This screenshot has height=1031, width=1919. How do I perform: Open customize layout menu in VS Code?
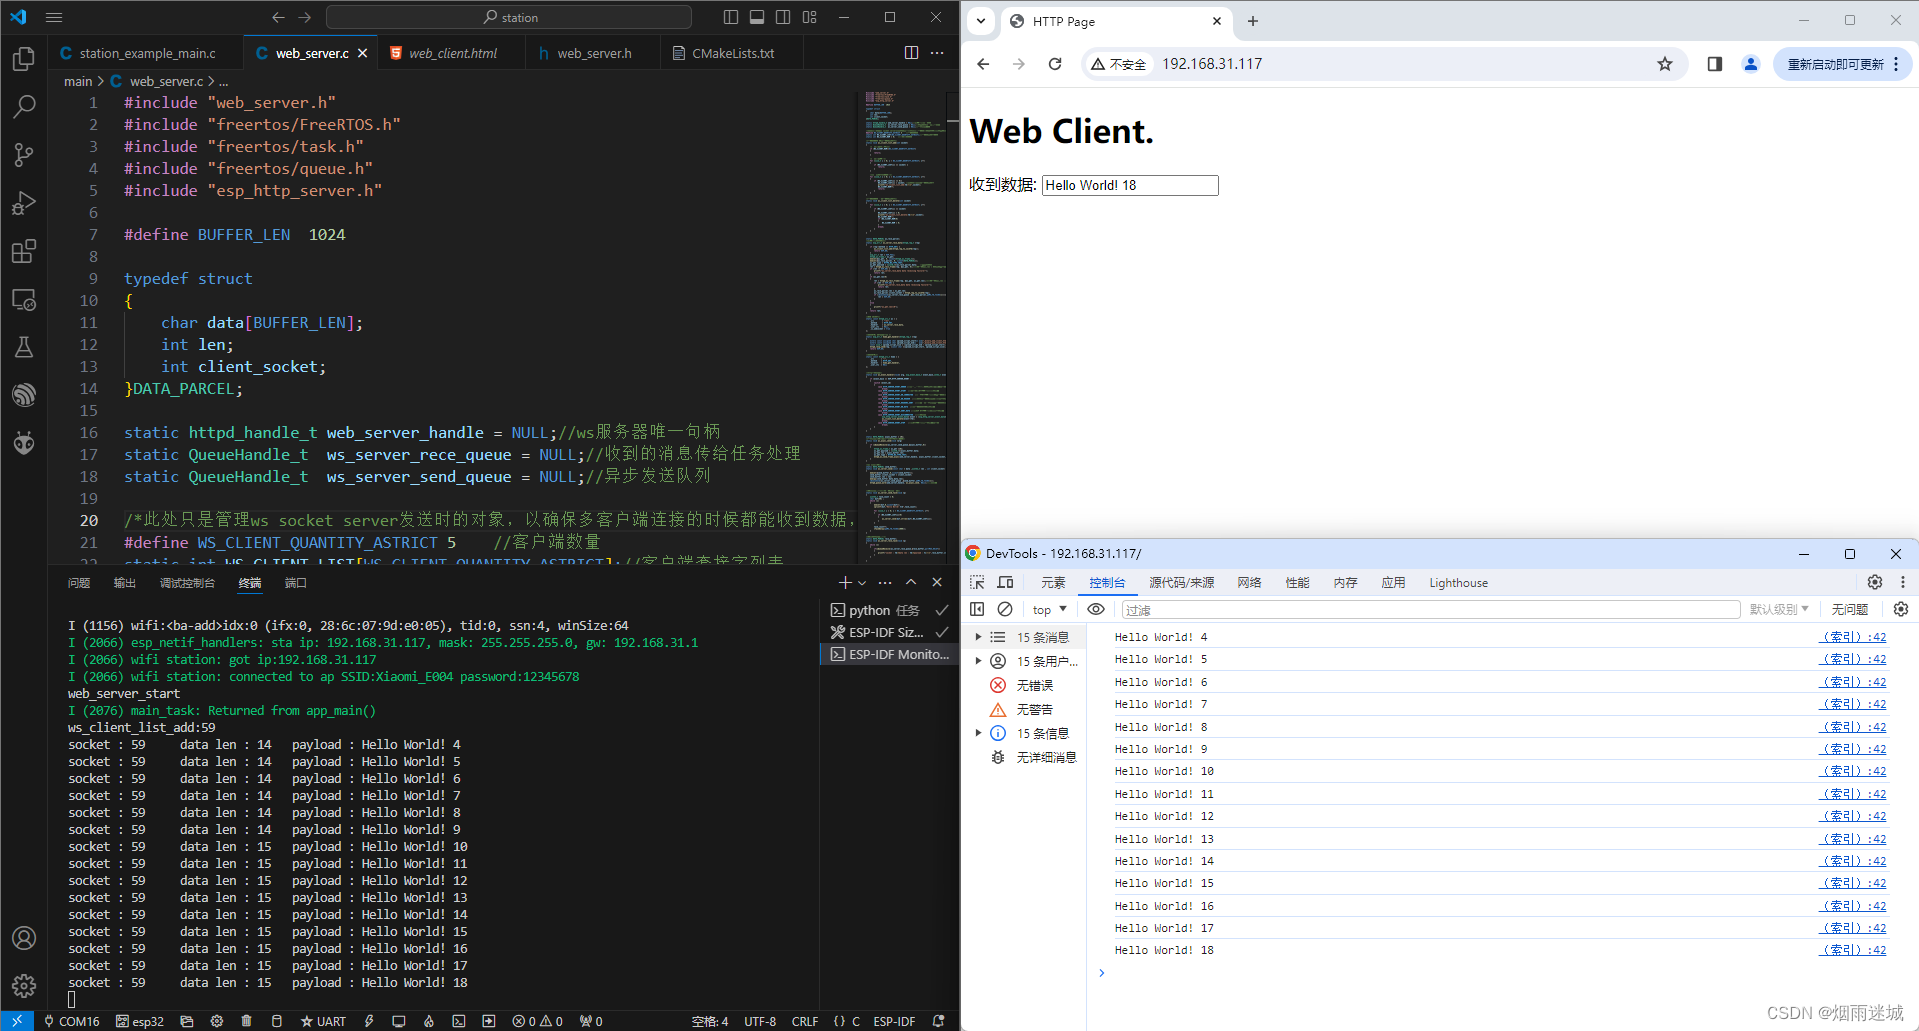809,17
